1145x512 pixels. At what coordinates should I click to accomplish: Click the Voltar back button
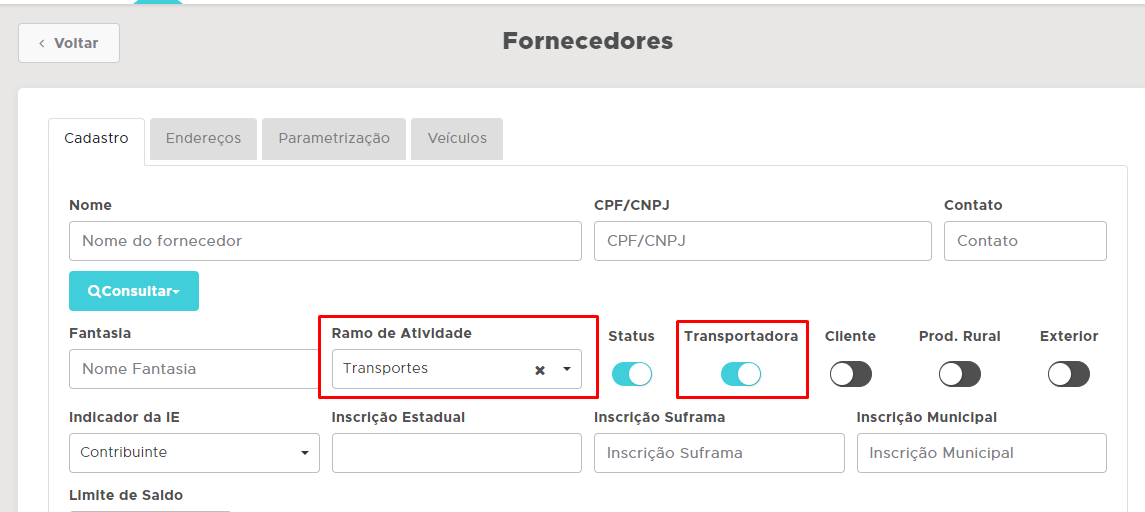point(69,43)
